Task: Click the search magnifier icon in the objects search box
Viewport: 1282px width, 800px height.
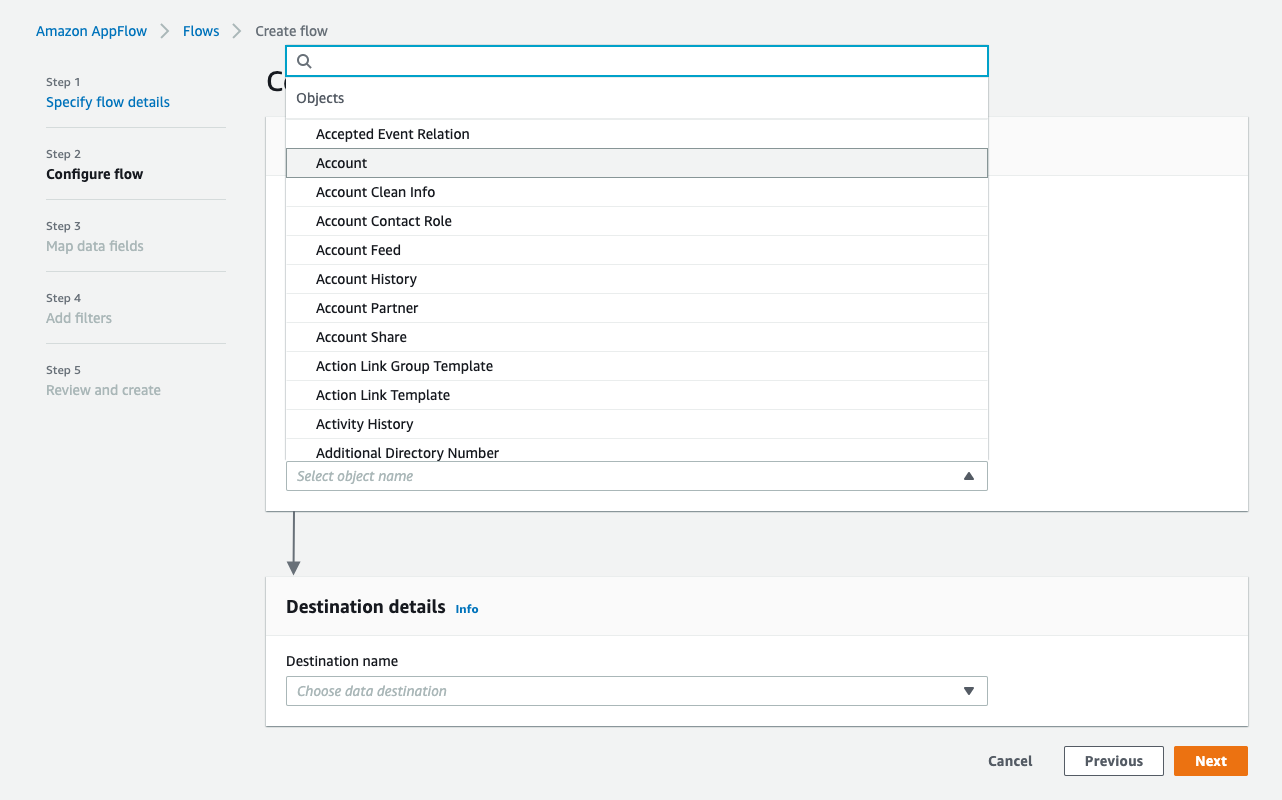Action: click(303, 61)
